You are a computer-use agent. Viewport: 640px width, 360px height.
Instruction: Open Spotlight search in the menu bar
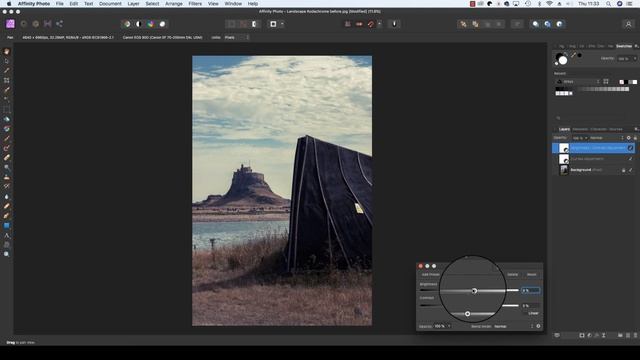click(x=608, y=4)
